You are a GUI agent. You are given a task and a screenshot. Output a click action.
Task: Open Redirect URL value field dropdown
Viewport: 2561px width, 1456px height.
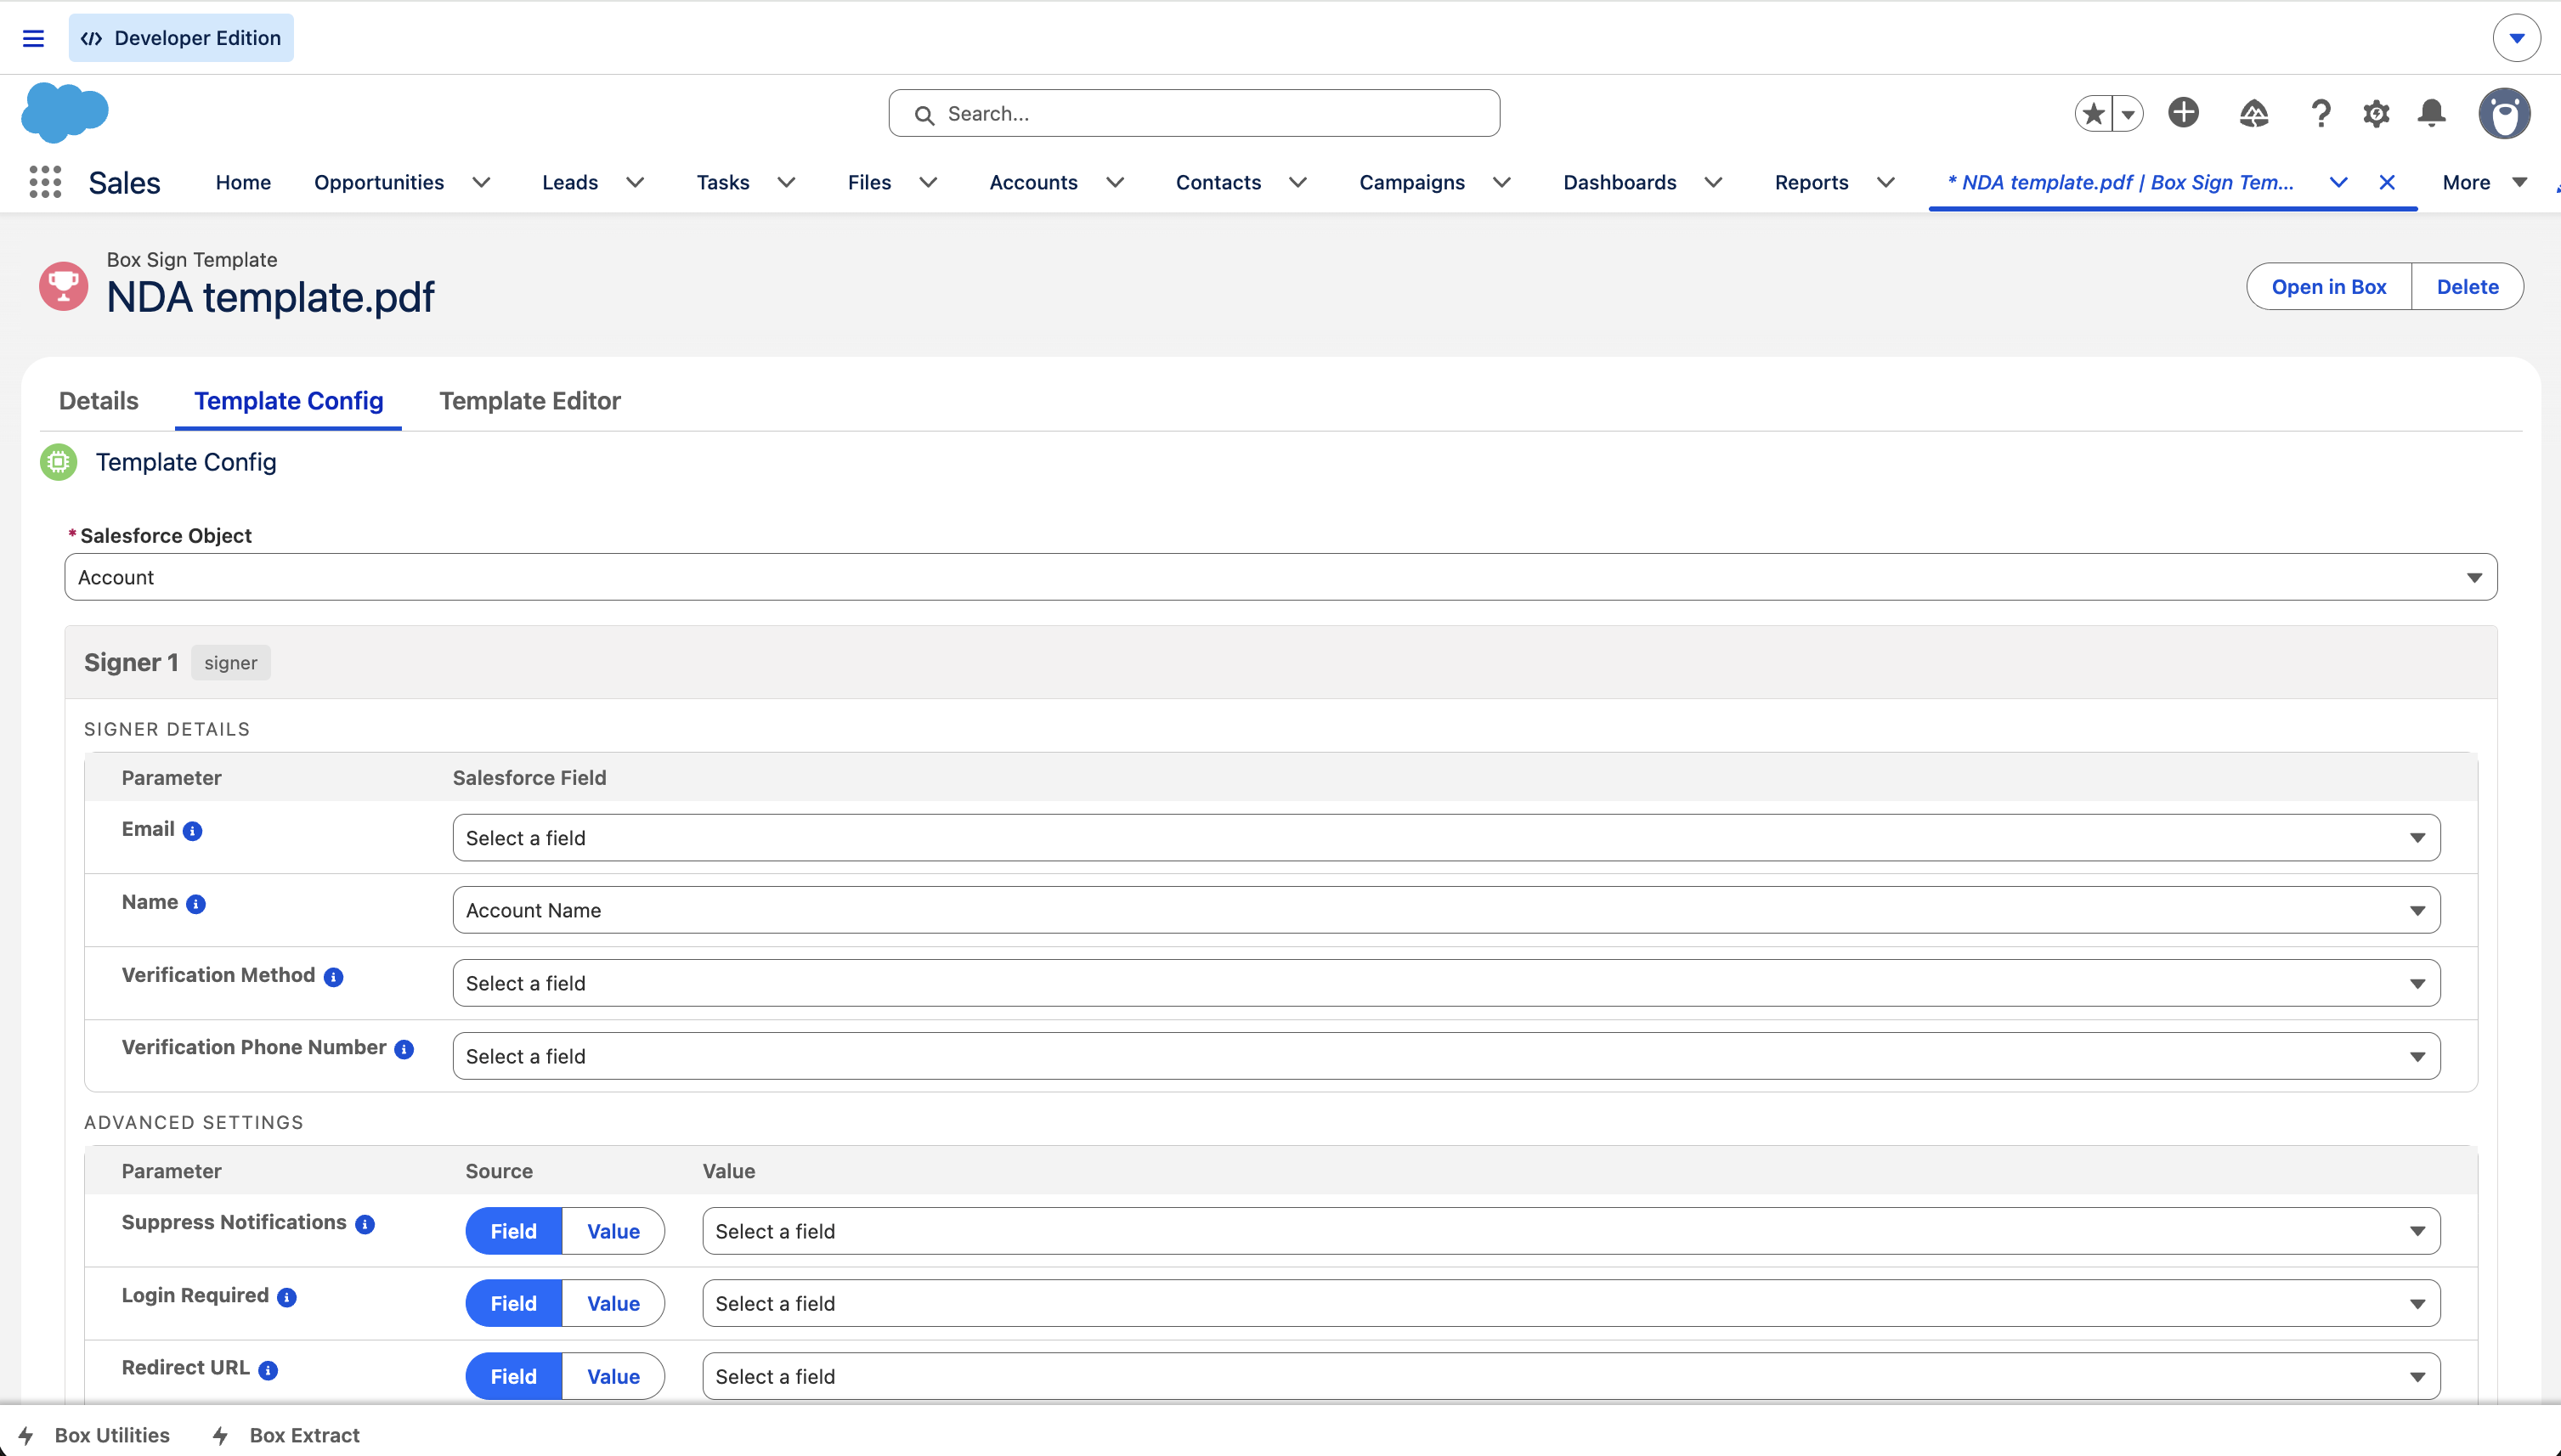[1571, 1376]
